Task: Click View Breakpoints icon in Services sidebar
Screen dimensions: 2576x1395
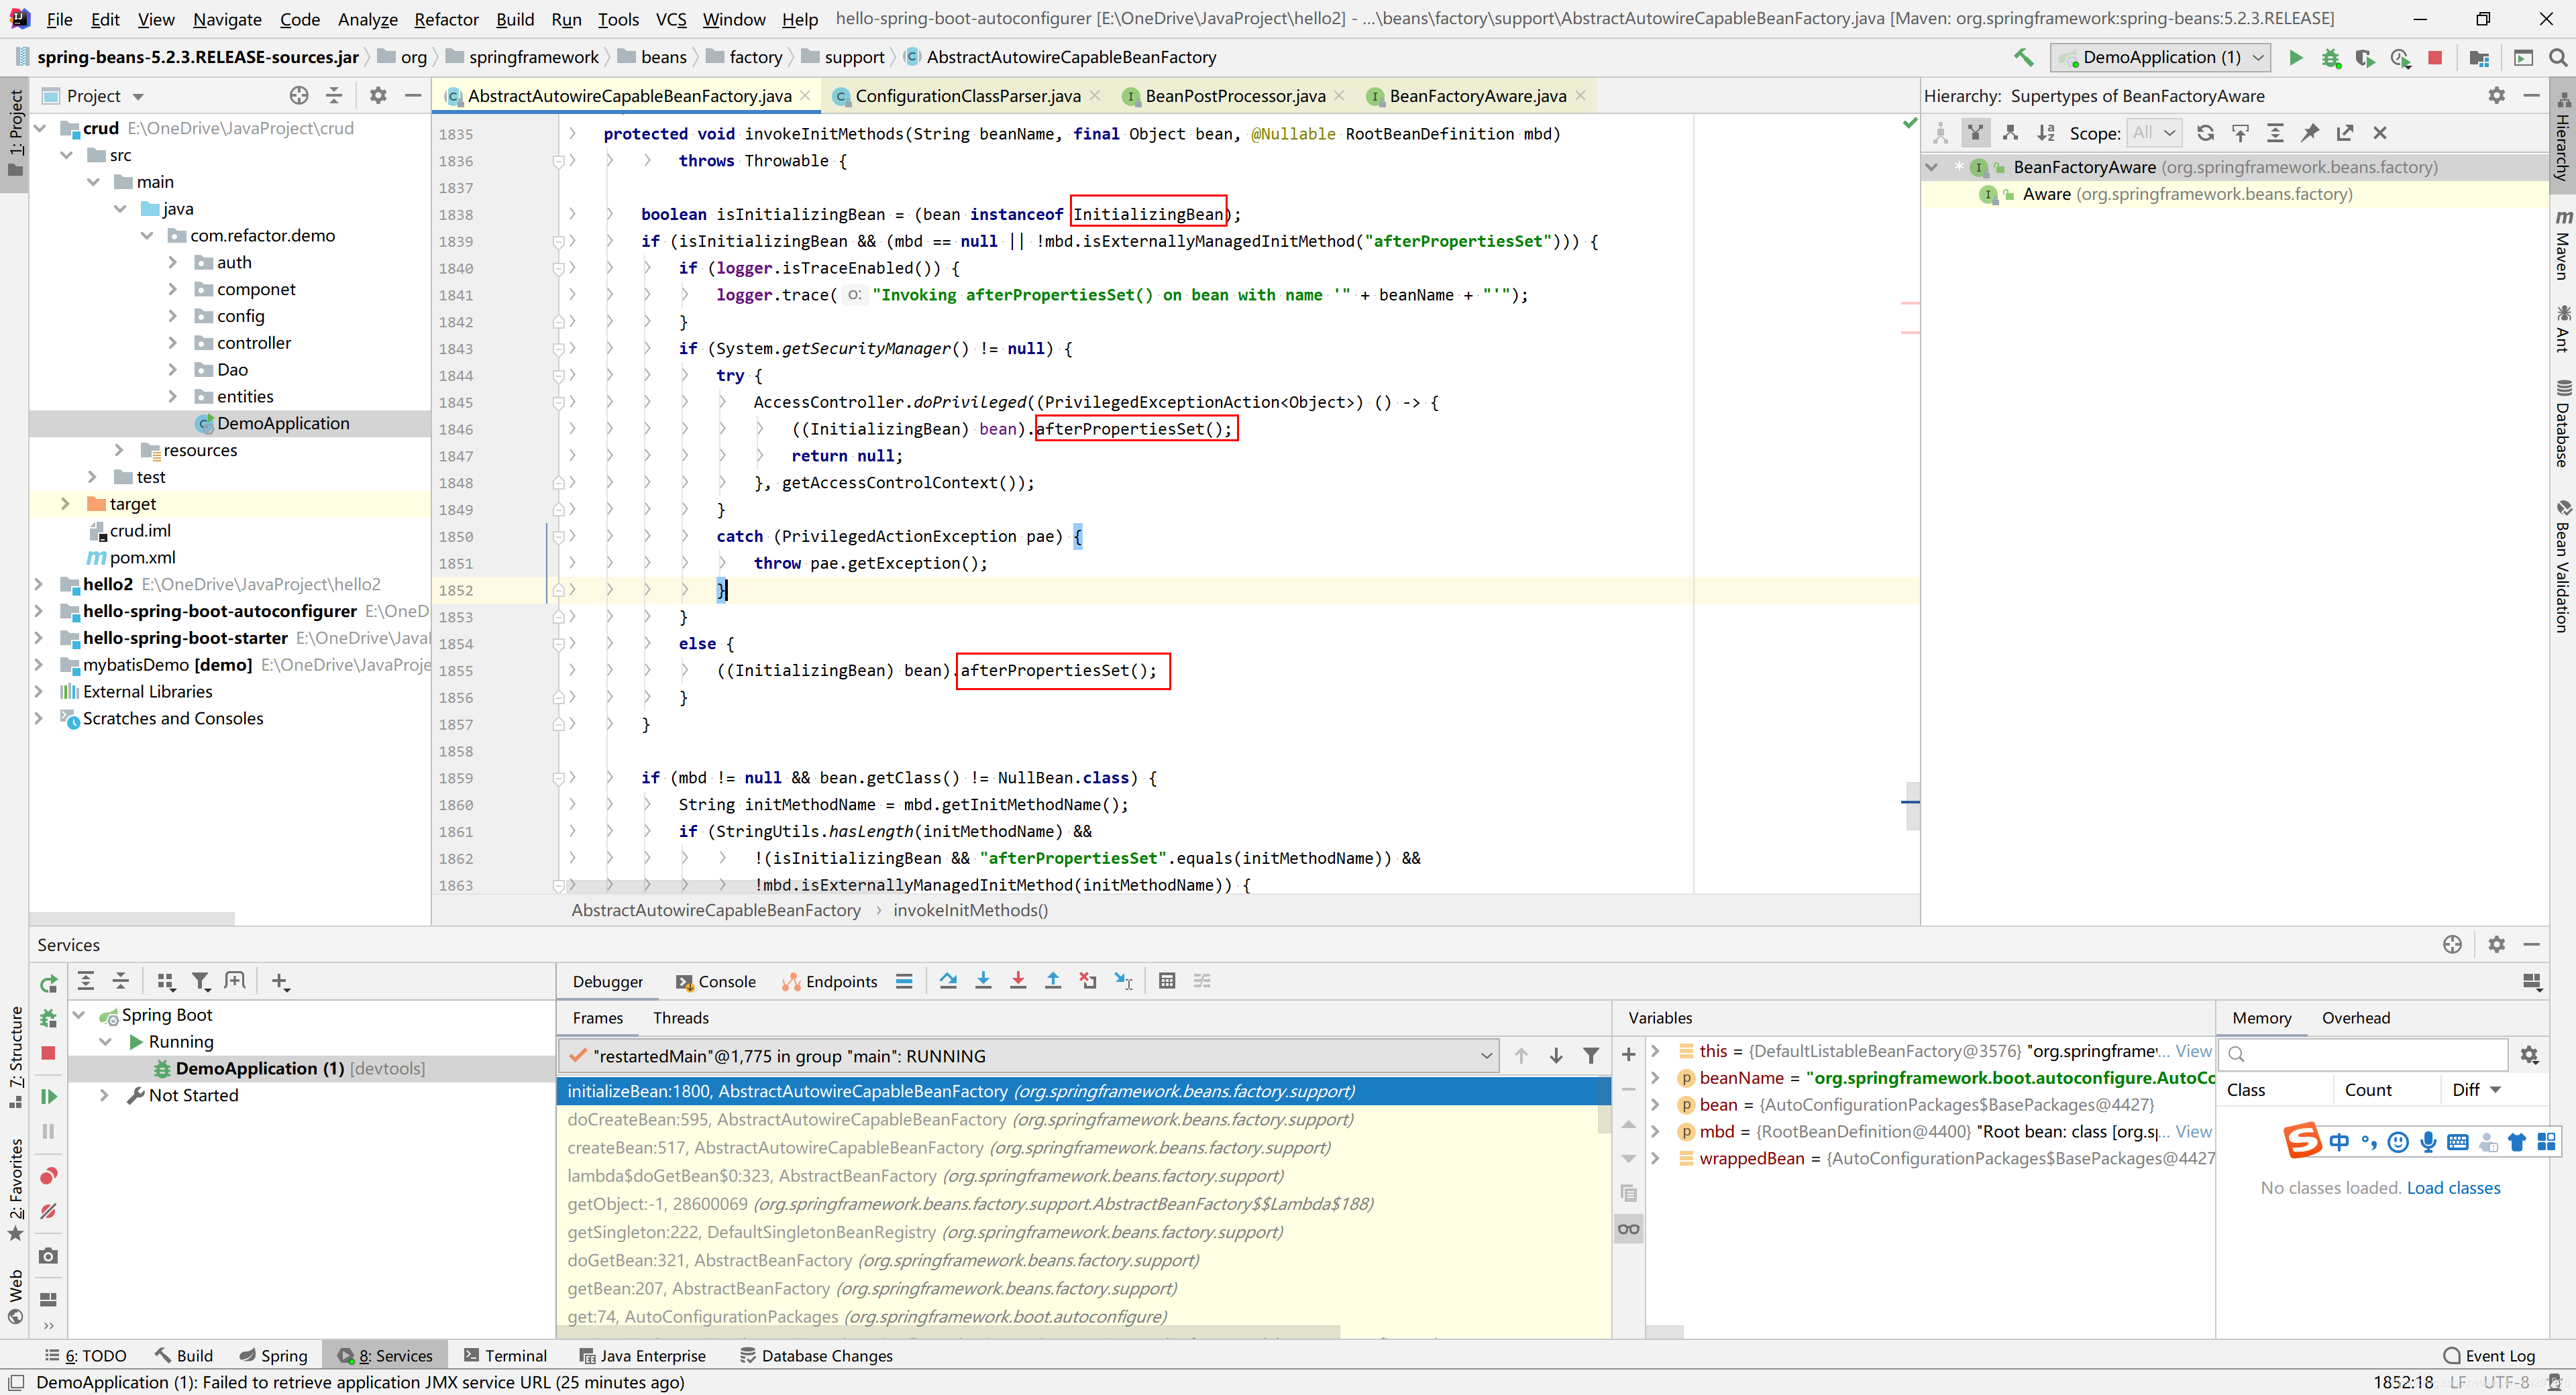Action: (x=48, y=1175)
